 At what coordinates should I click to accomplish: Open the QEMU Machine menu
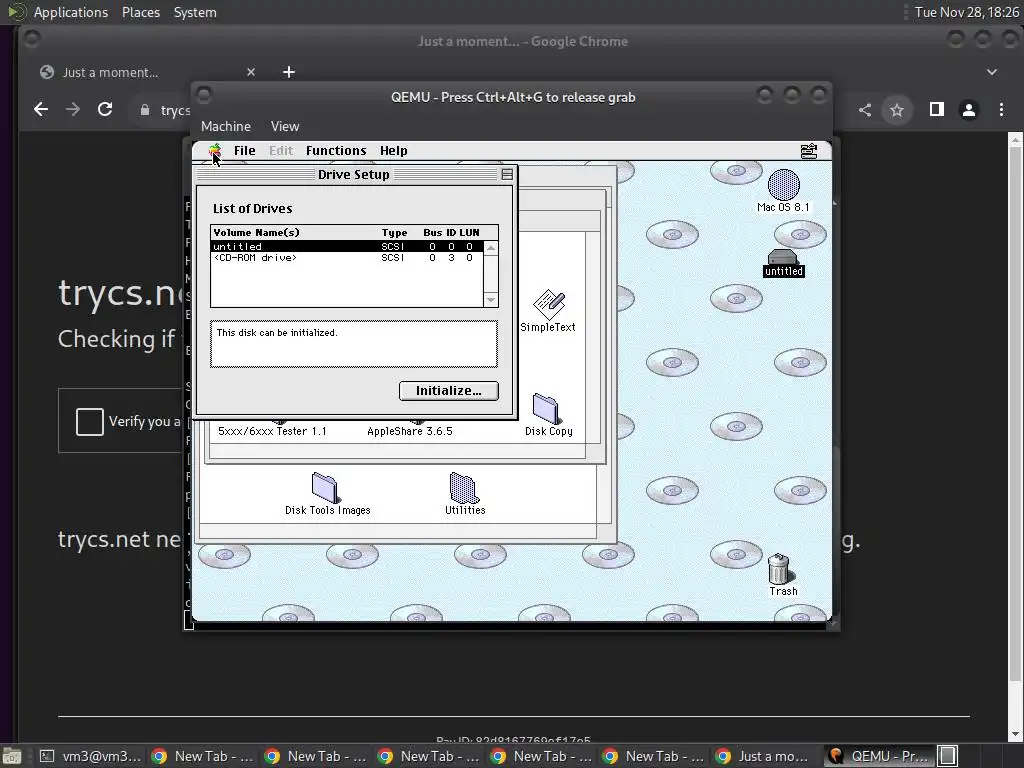[x=225, y=126]
